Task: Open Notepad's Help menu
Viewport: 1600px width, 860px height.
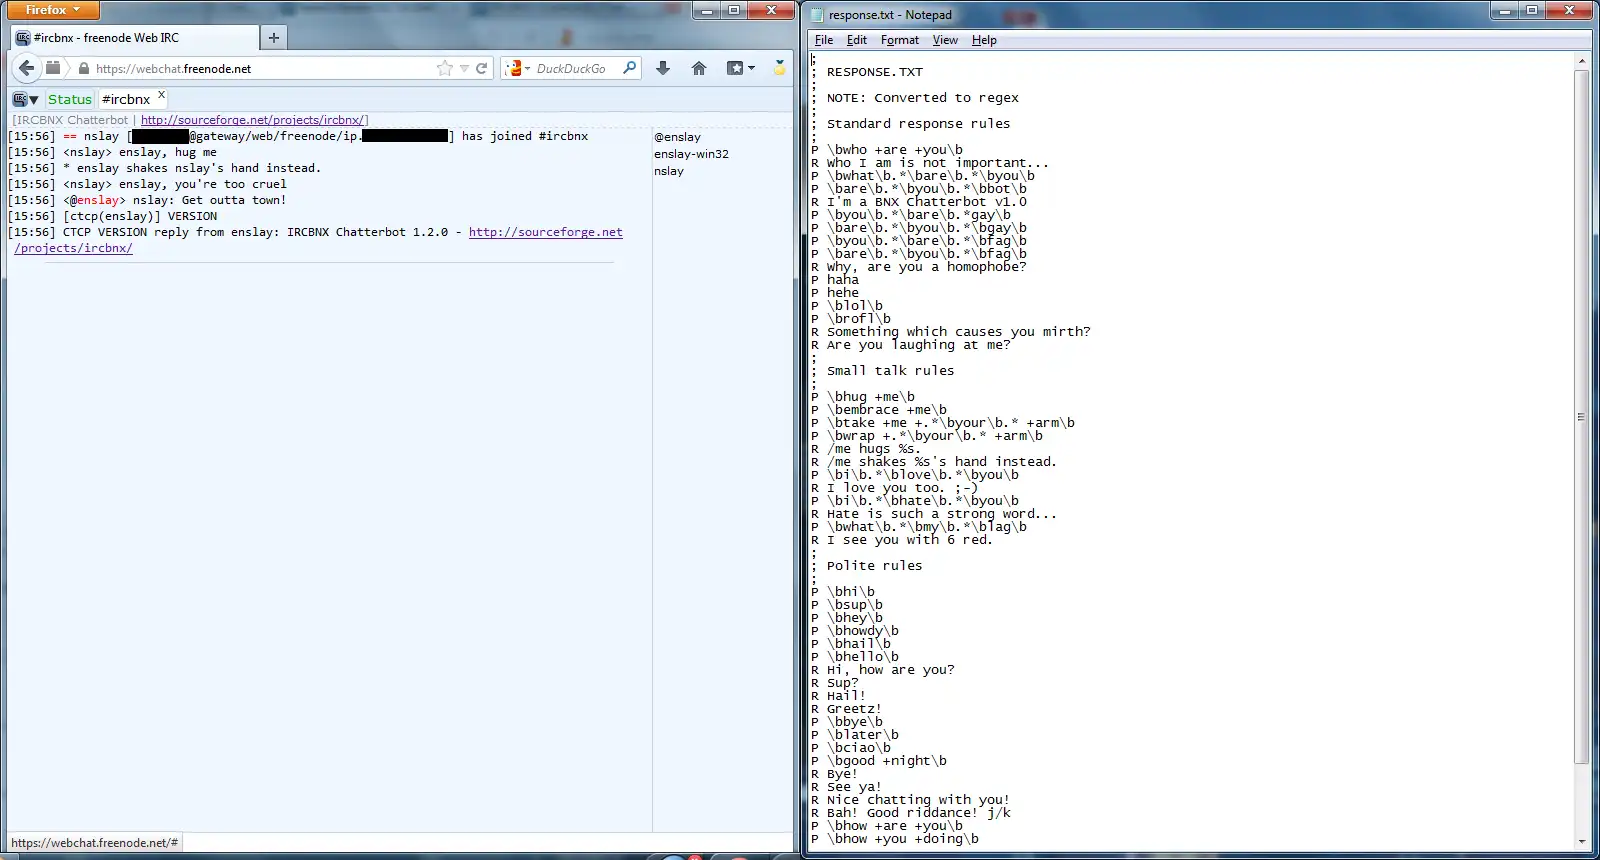Action: tap(984, 40)
